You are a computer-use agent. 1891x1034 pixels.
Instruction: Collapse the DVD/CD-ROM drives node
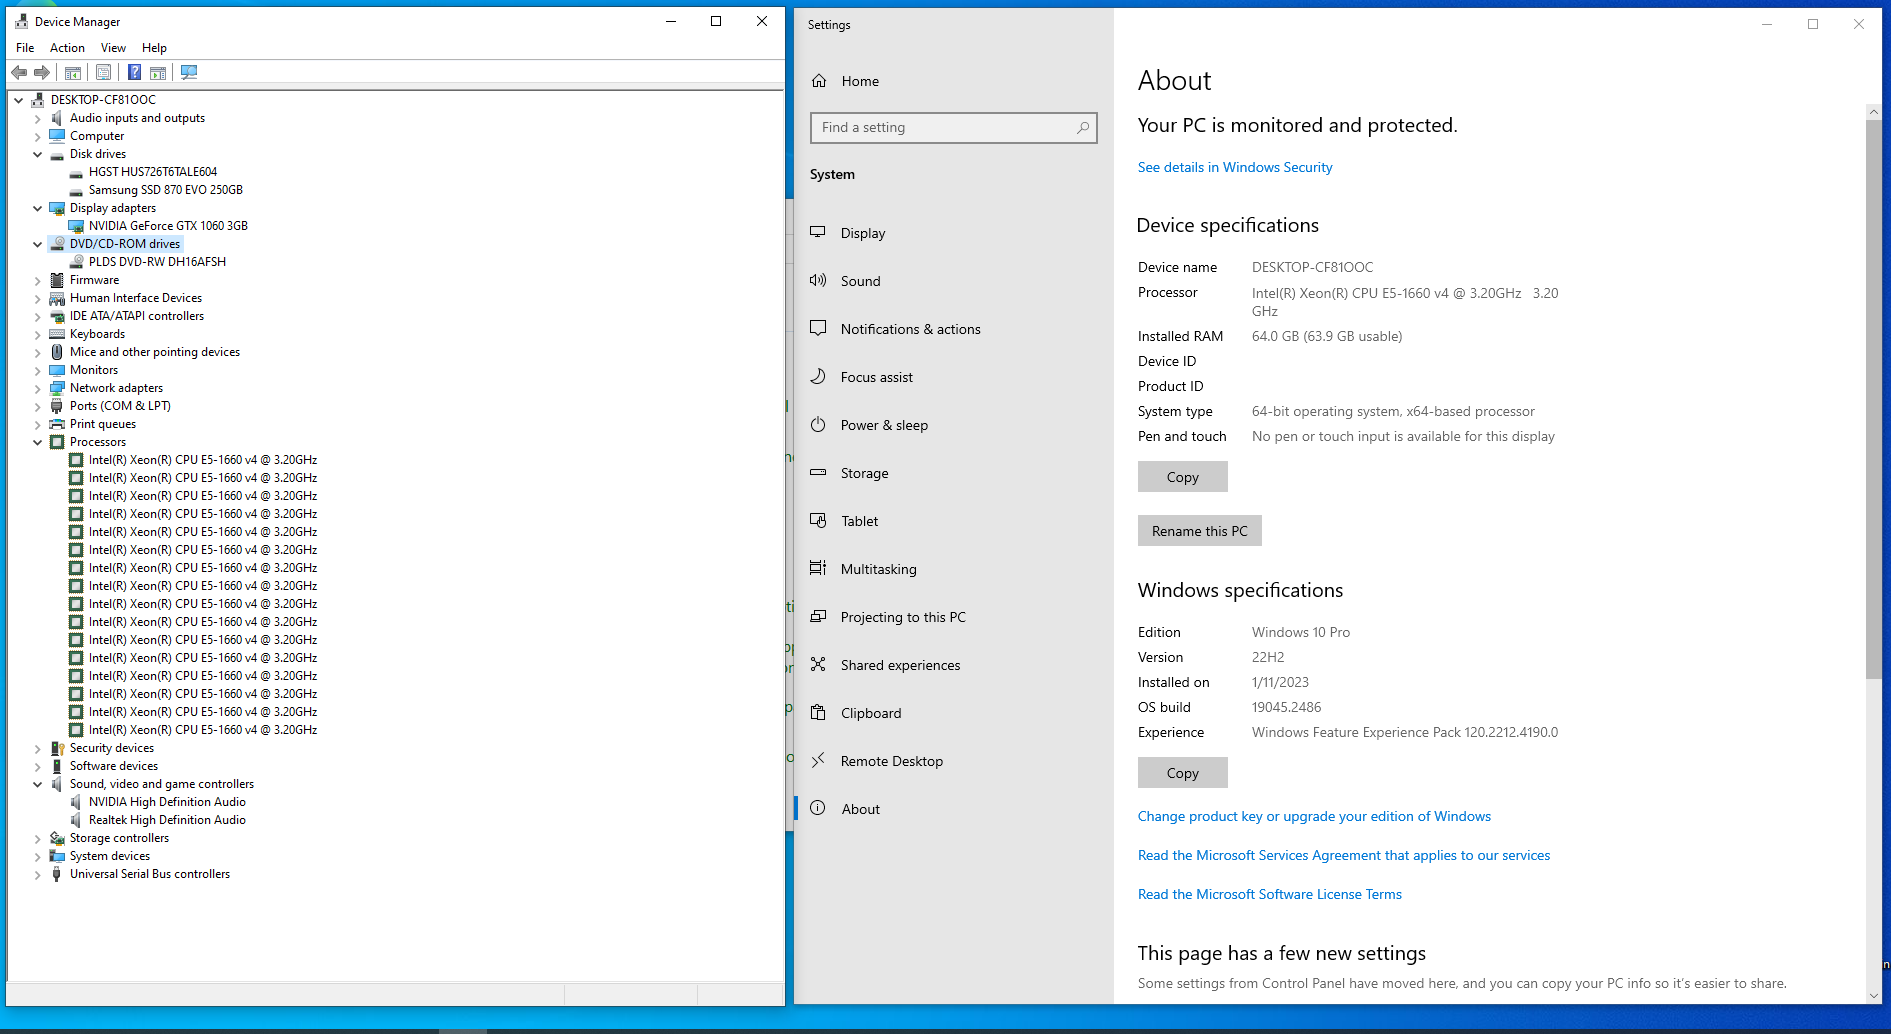pyautogui.click(x=38, y=244)
